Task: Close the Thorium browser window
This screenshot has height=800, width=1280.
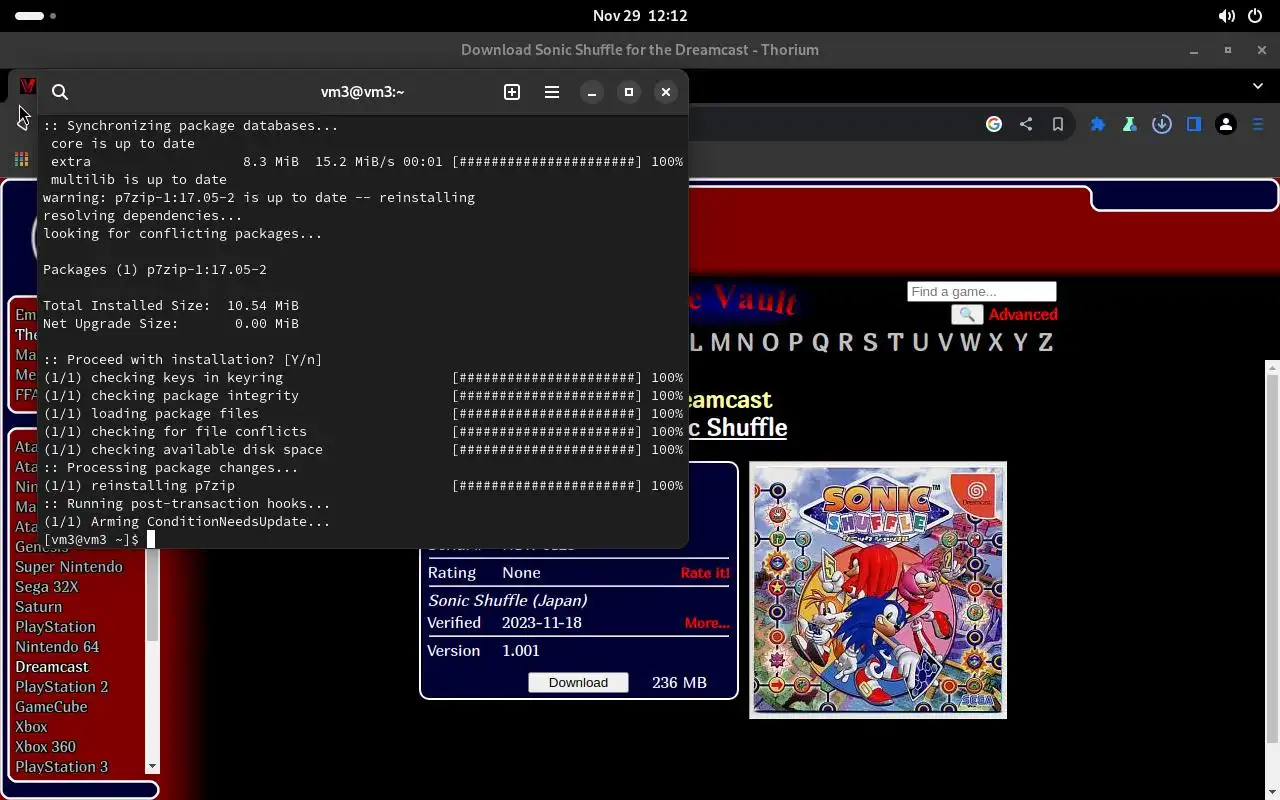Action: pos(1262,50)
